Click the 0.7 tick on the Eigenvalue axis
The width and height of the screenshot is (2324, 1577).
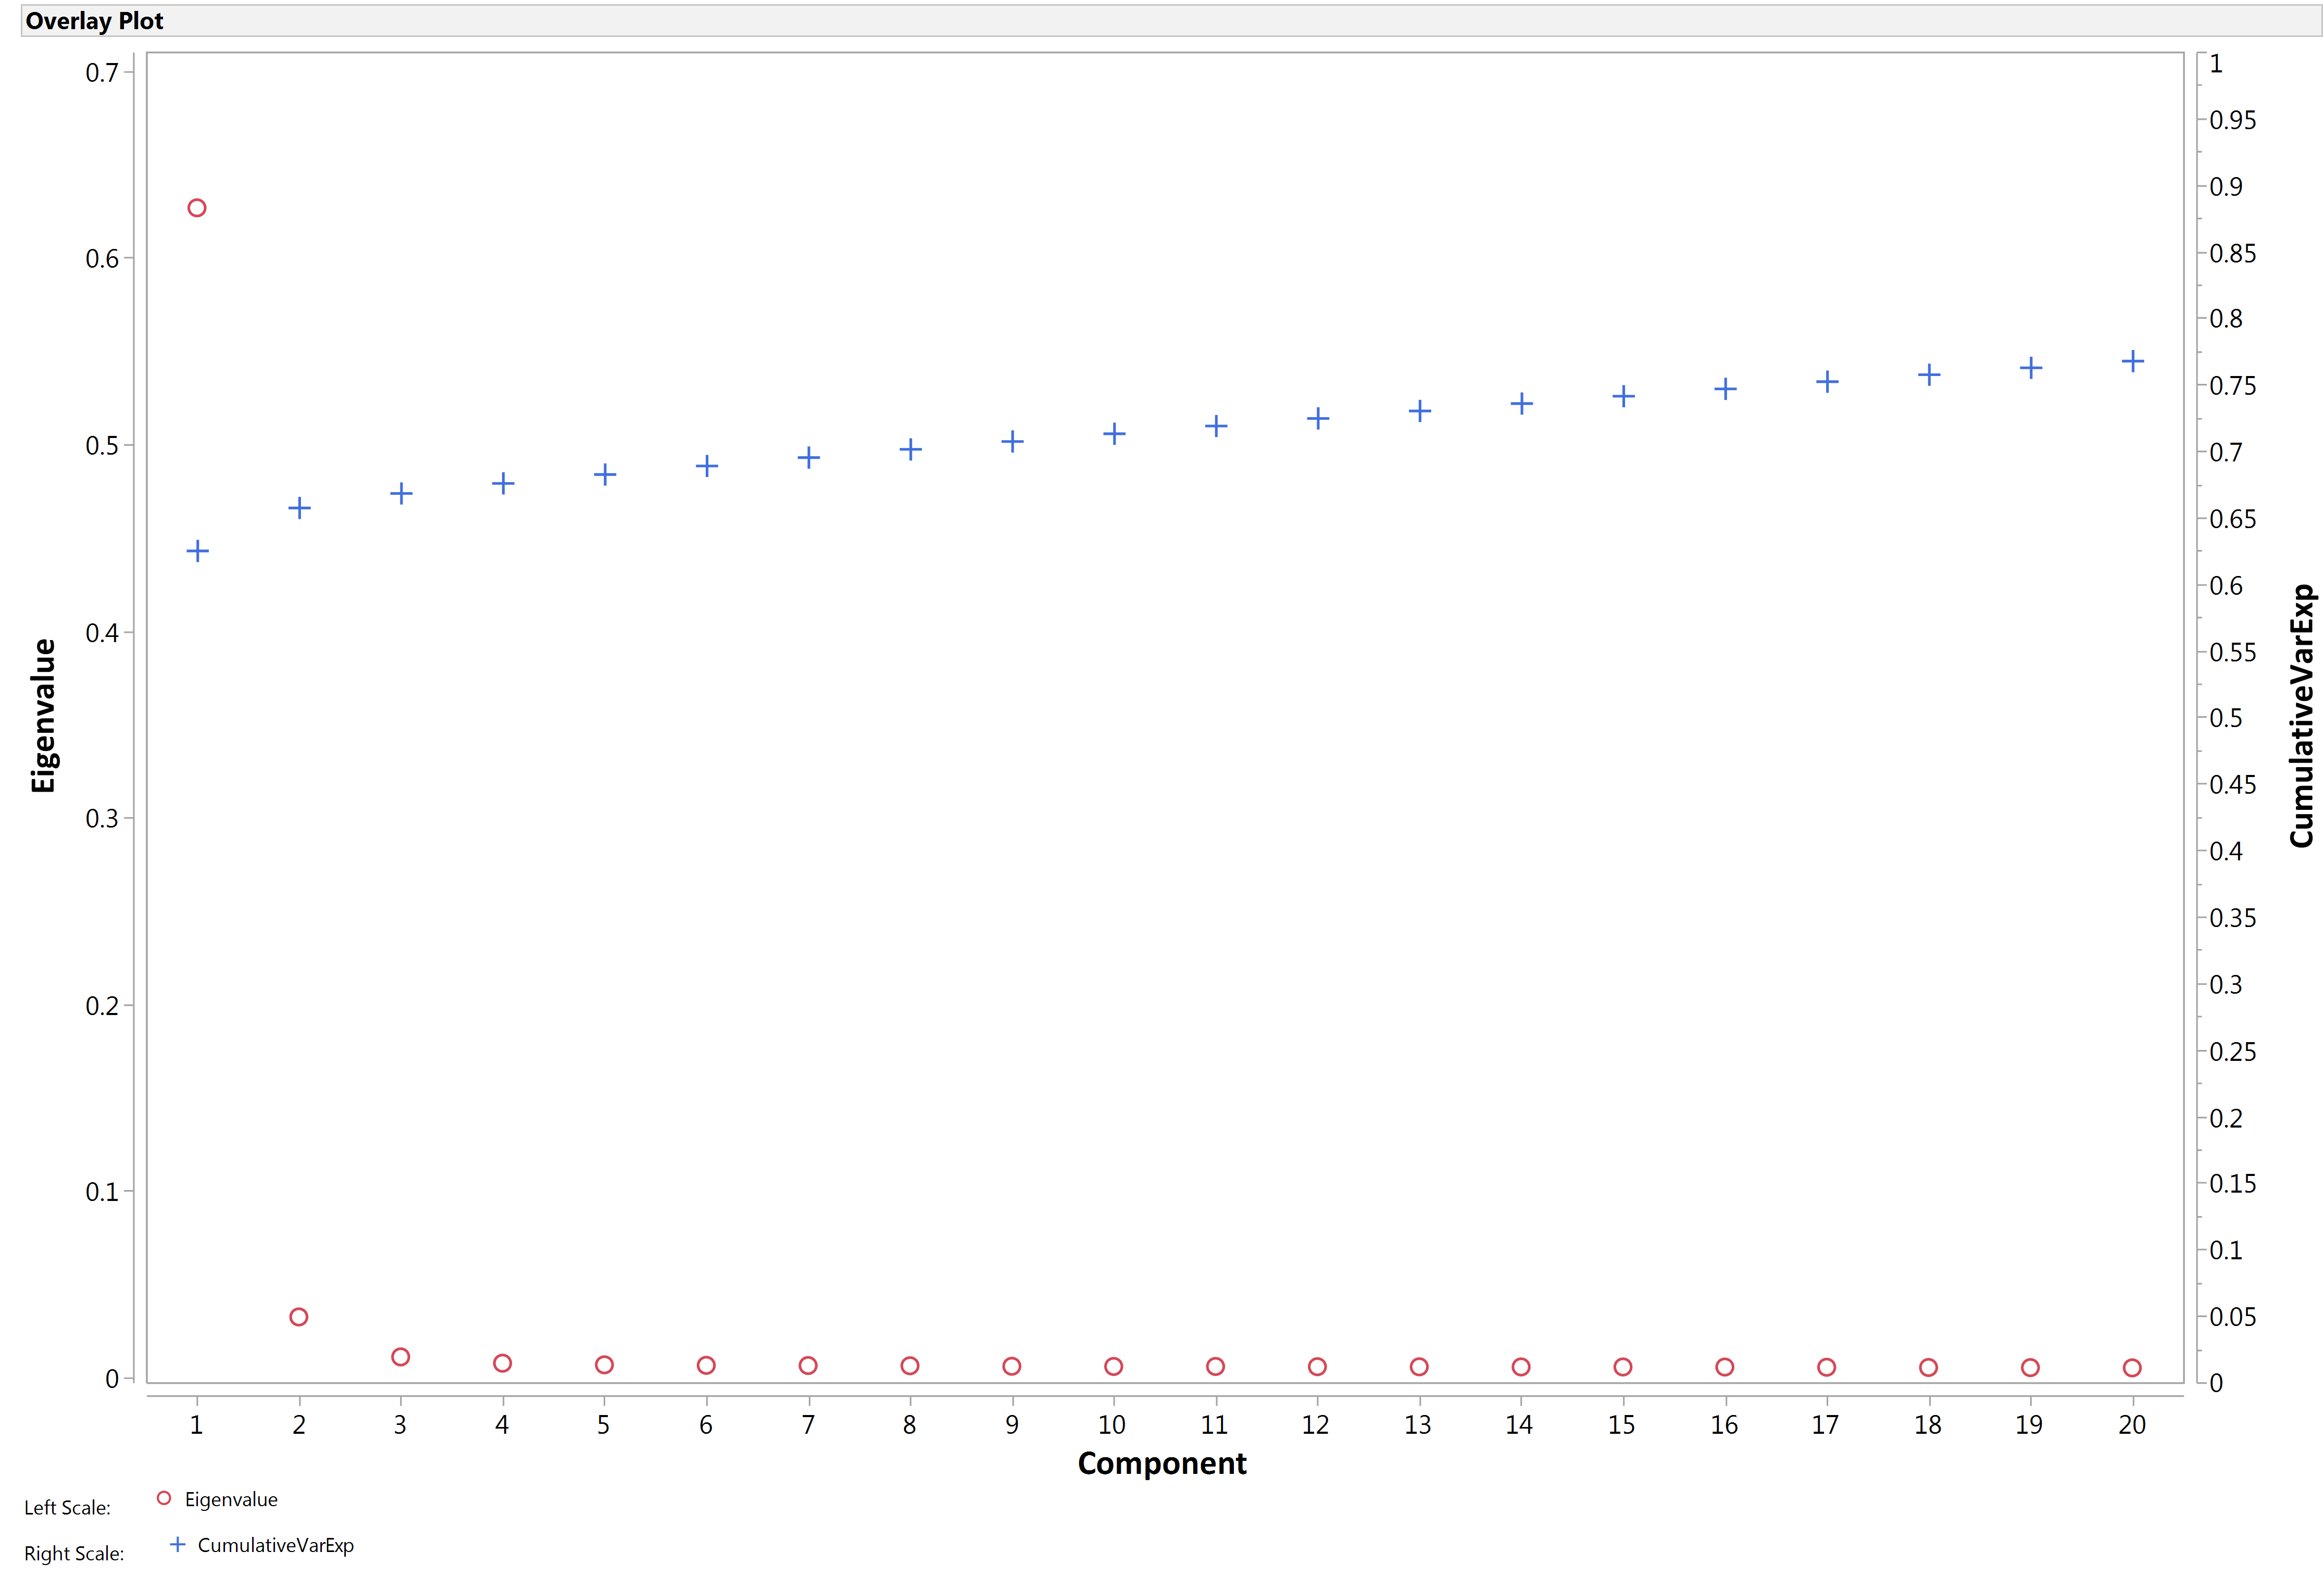point(102,72)
